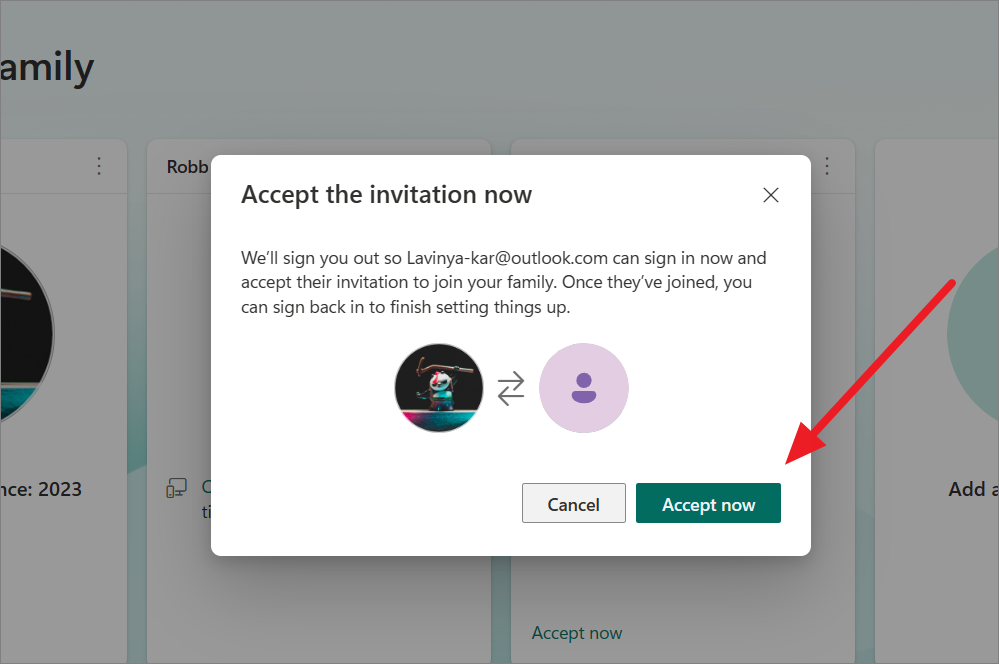Select the panda avatar in the dialog
999x664 pixels.
[438, 387]
